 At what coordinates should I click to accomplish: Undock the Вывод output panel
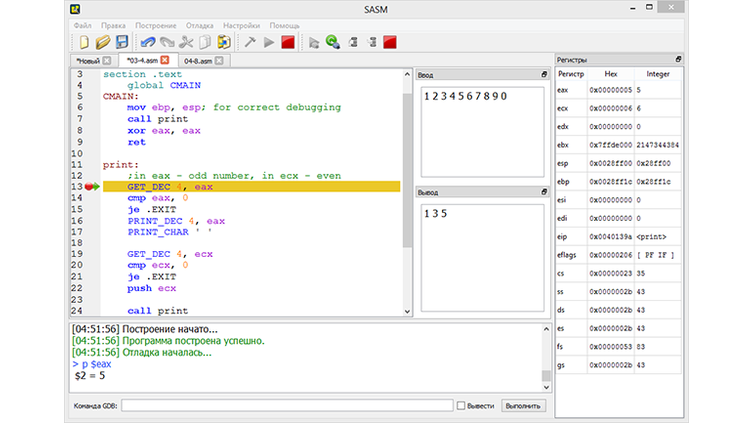[x=544, y=192]
